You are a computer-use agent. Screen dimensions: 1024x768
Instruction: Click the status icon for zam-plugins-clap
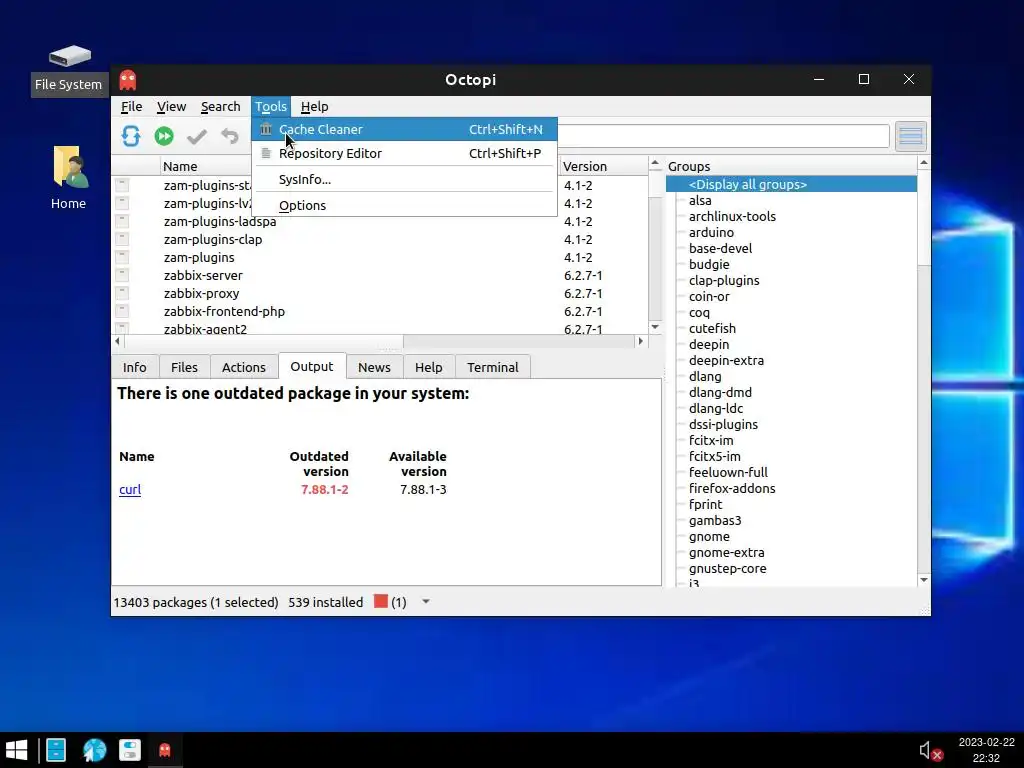click(x=122, y=239)
